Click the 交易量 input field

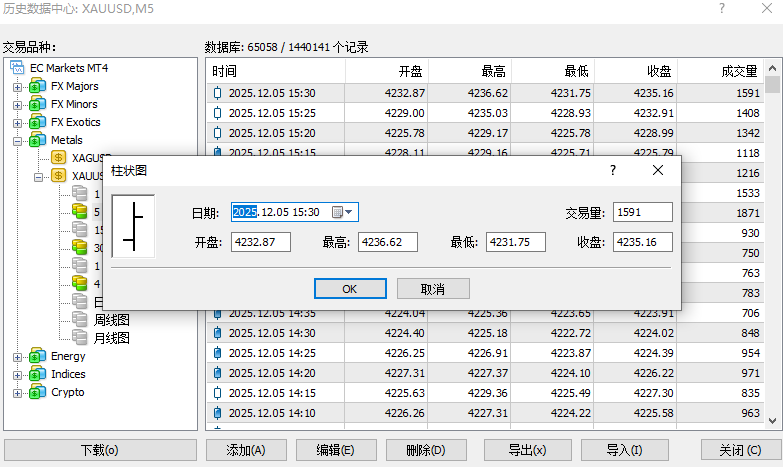tap(643, 212)
